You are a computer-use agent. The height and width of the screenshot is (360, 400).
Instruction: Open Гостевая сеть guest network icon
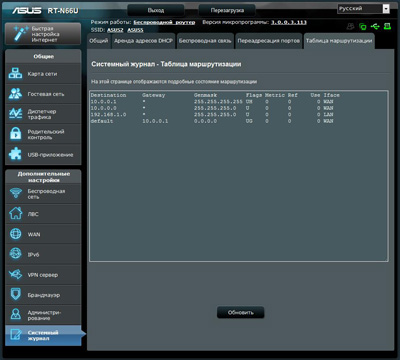pos(15,94)
